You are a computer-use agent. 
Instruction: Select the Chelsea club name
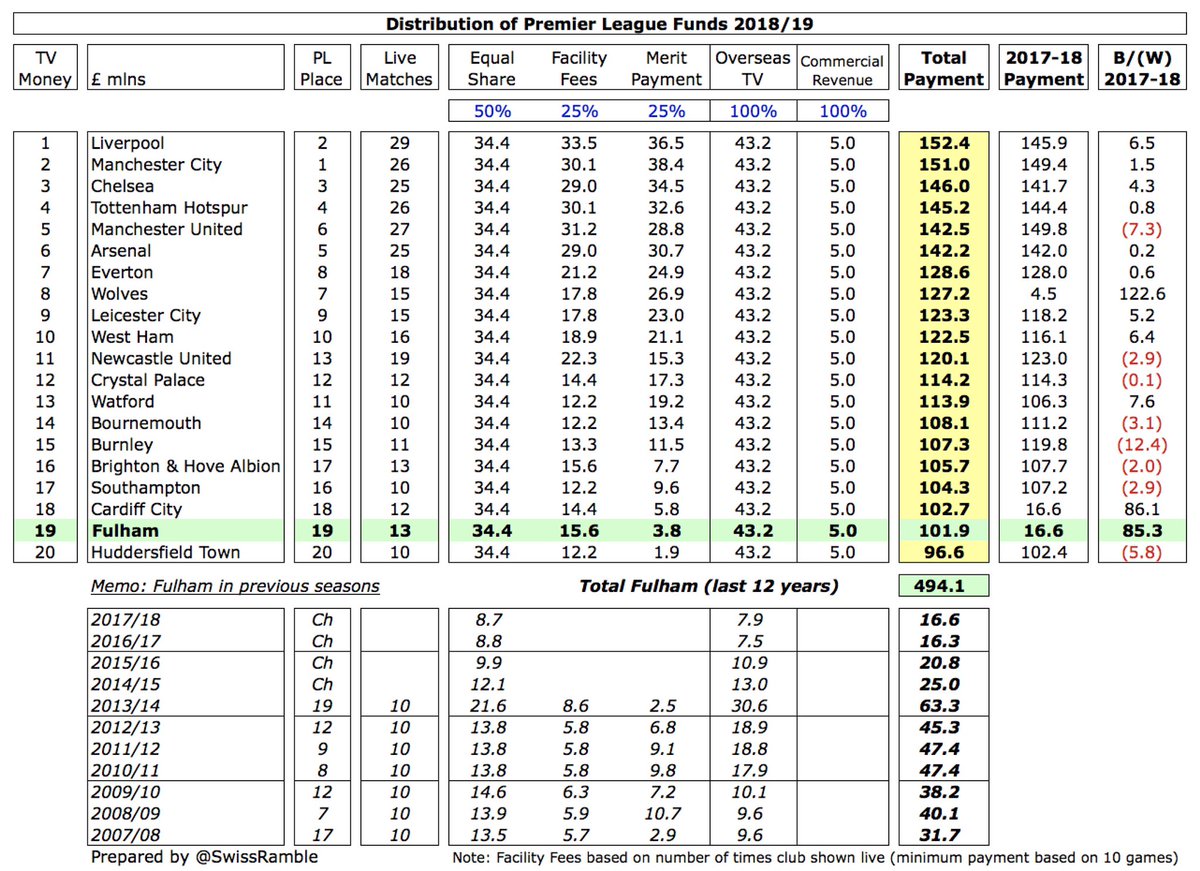(x=120, y=186)
